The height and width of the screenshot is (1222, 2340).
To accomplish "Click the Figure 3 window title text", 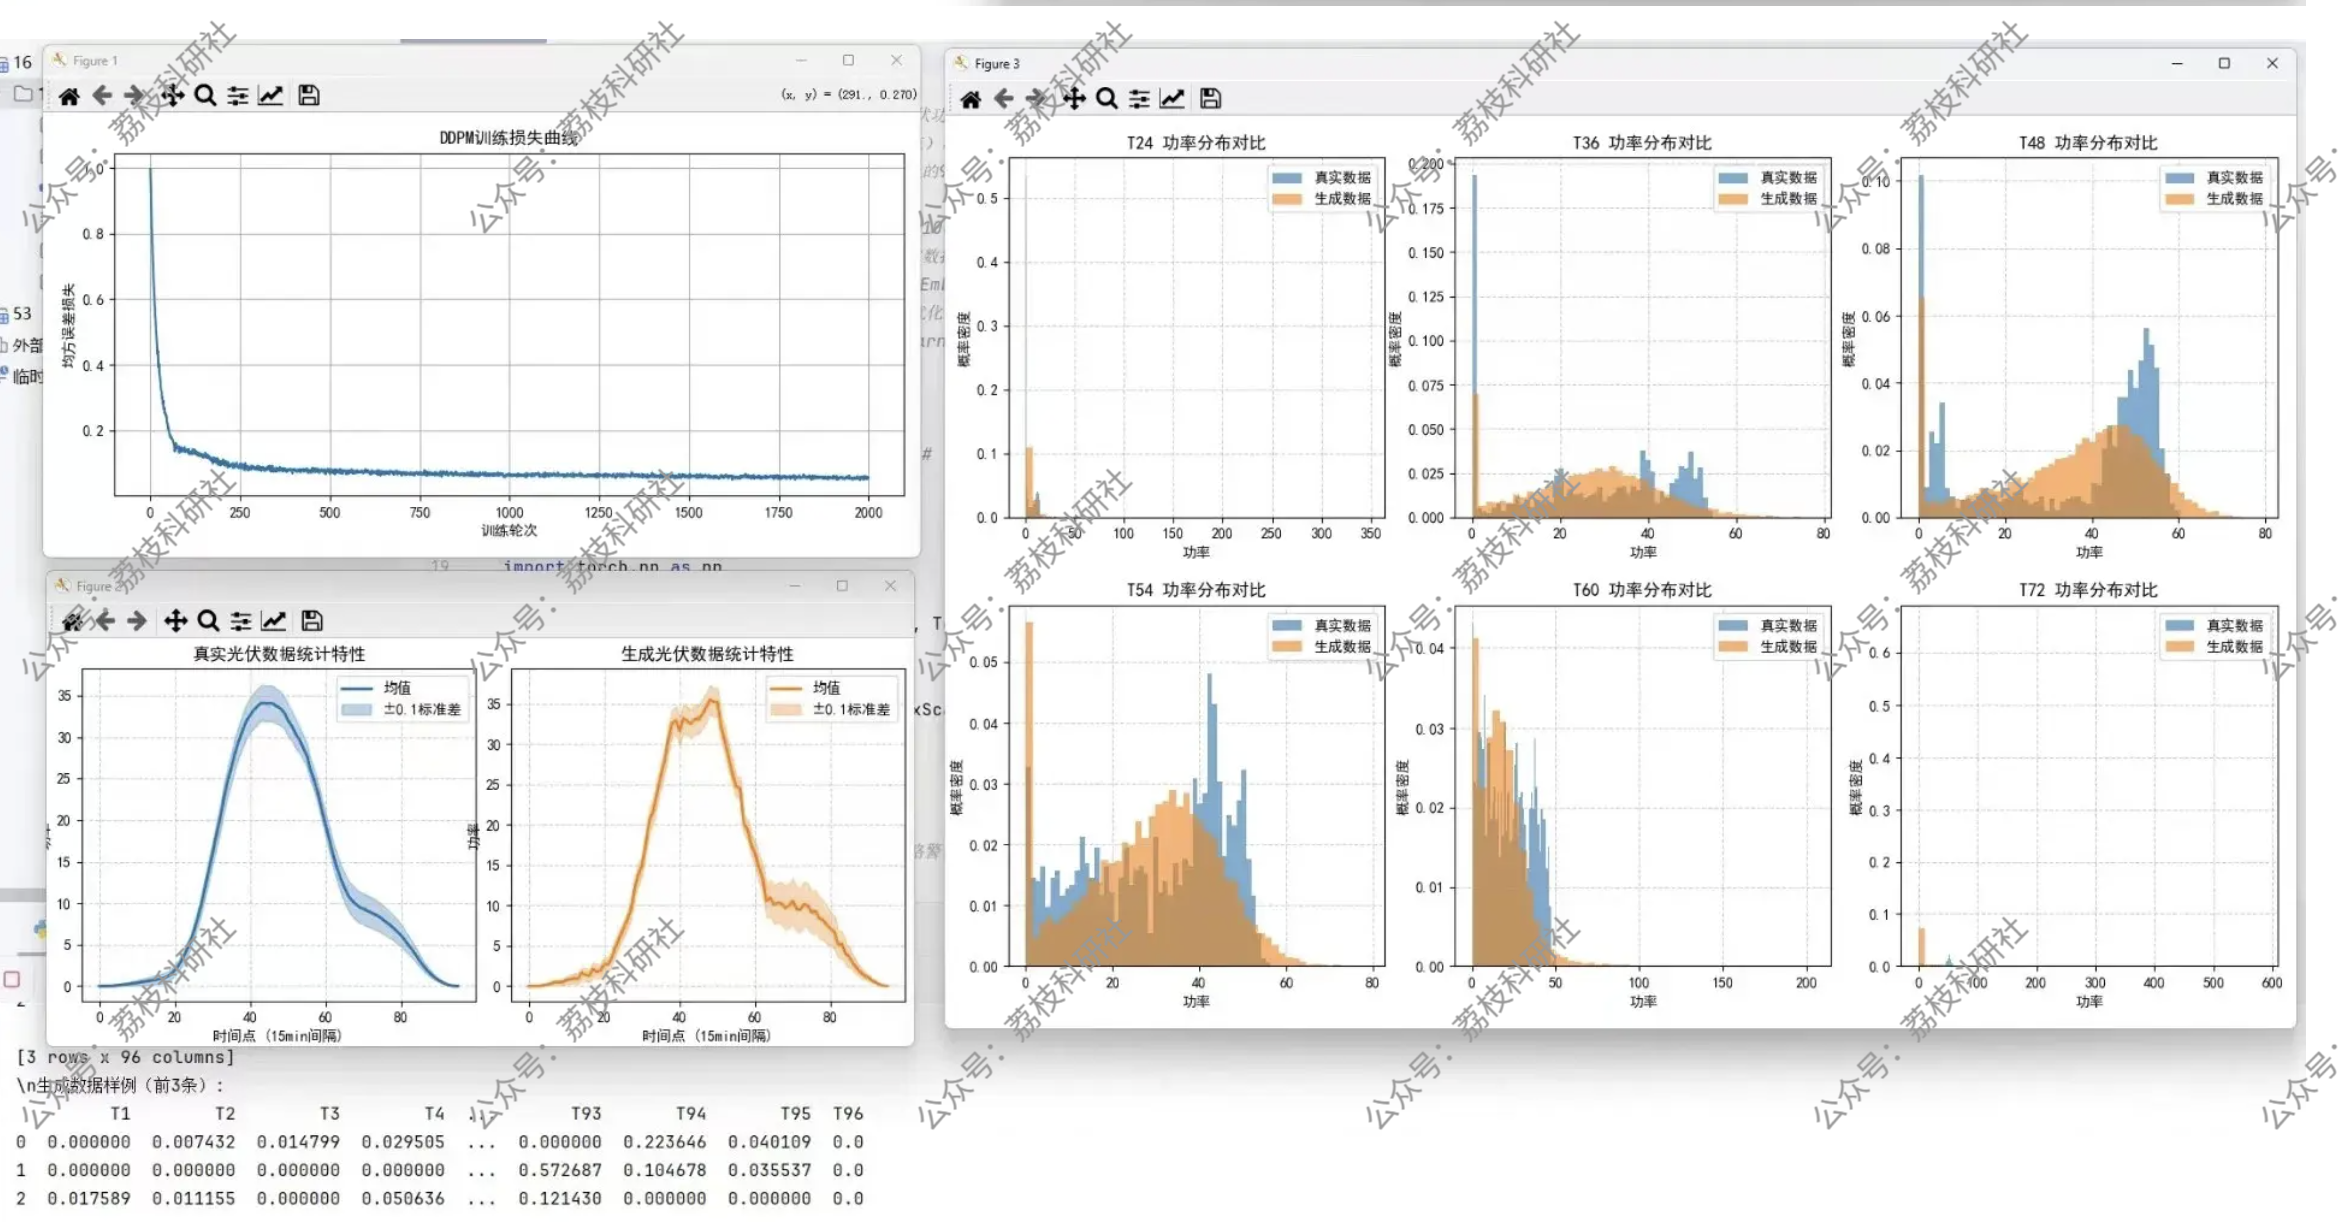I will pos(997,64).
